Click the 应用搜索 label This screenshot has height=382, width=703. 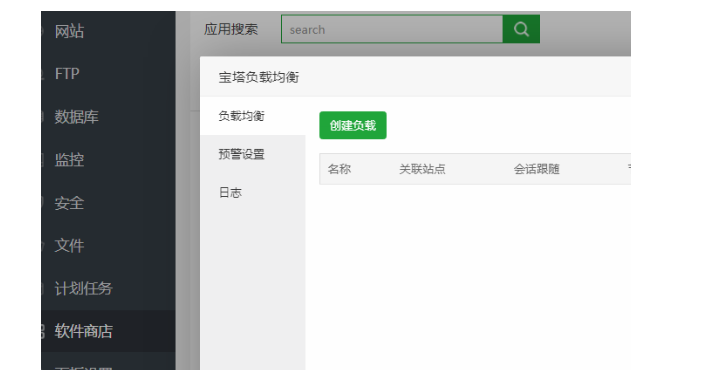point(231,30)
